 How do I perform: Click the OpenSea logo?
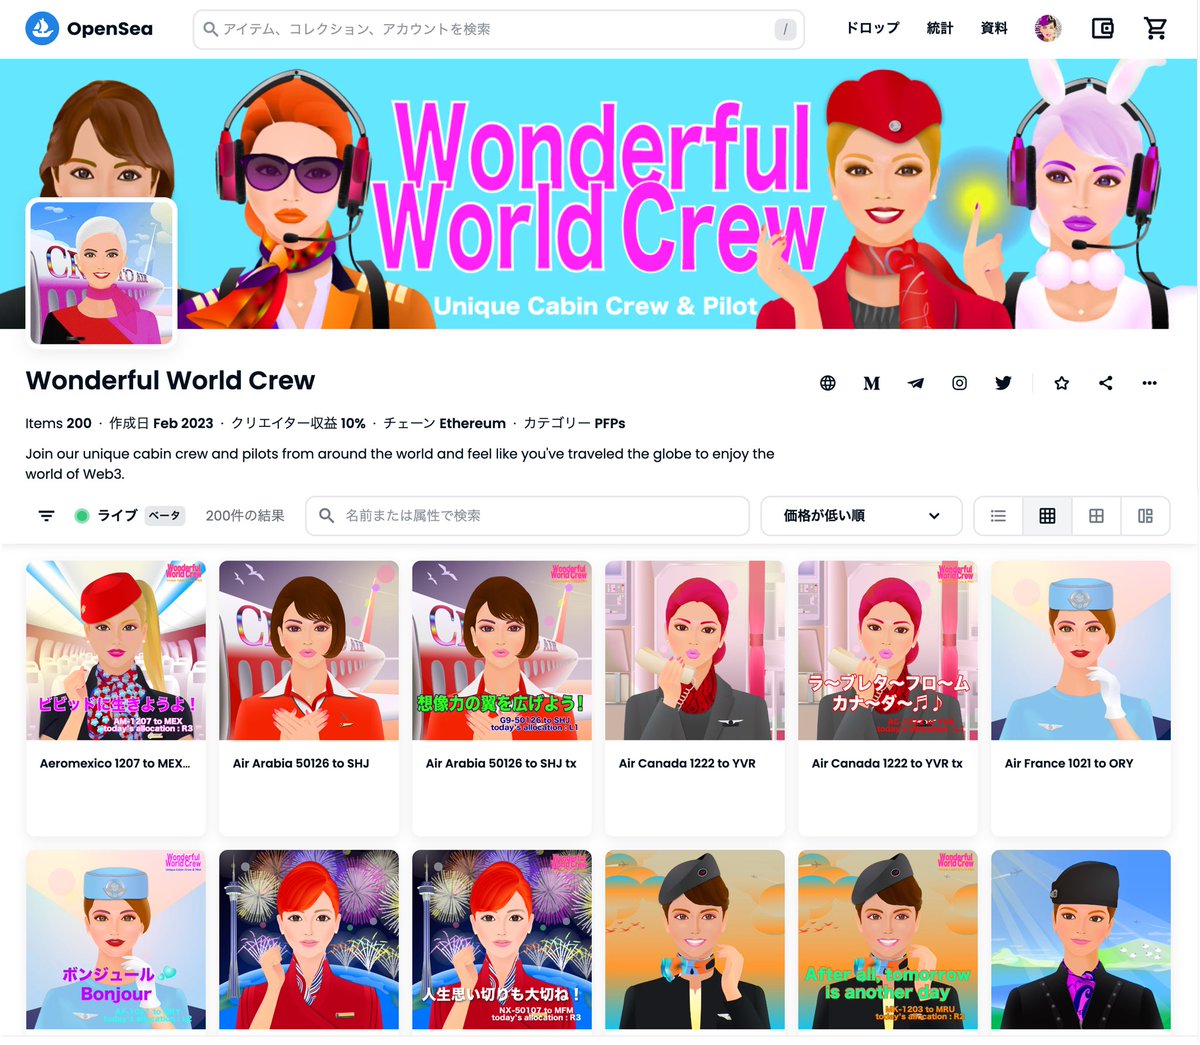coord(89,29)
